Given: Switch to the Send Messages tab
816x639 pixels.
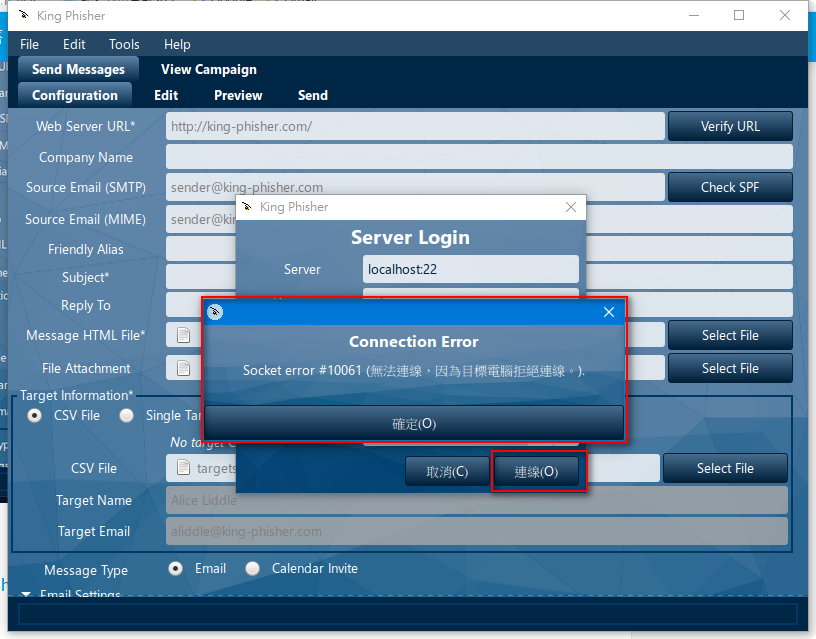Looking at the screenshot, I should [79, 69].
